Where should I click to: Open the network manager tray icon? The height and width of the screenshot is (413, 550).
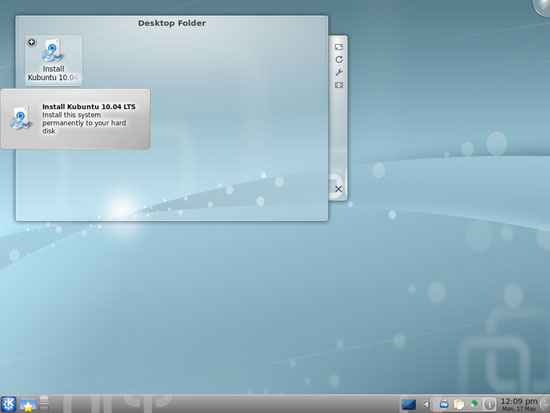coord(444,404)
